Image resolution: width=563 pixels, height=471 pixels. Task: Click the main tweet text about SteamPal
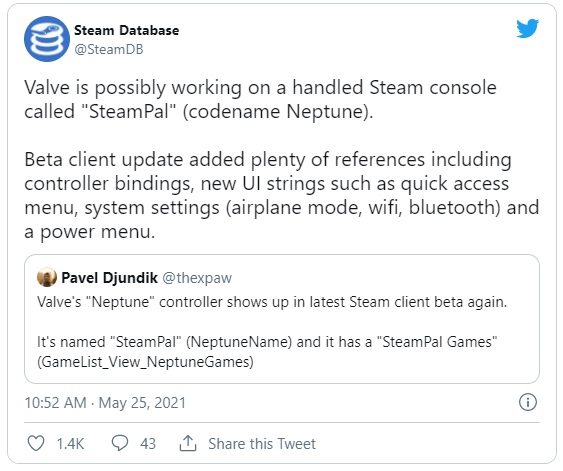[260, 99]
